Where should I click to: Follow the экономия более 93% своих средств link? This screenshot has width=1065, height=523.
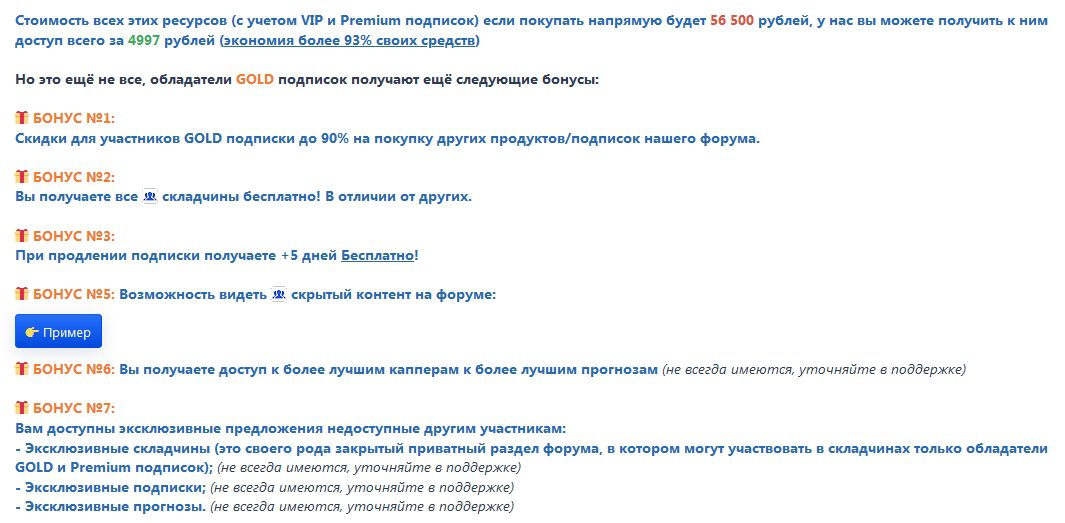349,41
